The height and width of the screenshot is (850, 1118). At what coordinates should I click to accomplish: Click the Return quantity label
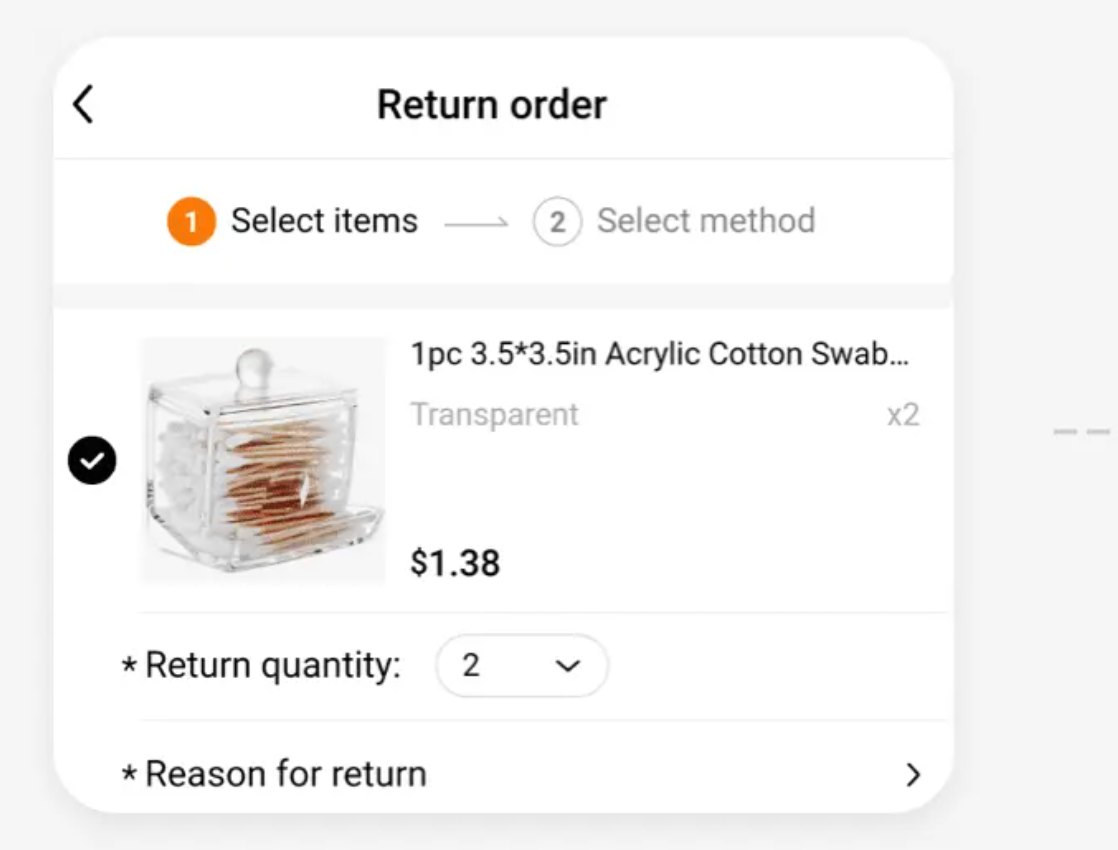tap(273, 665)
